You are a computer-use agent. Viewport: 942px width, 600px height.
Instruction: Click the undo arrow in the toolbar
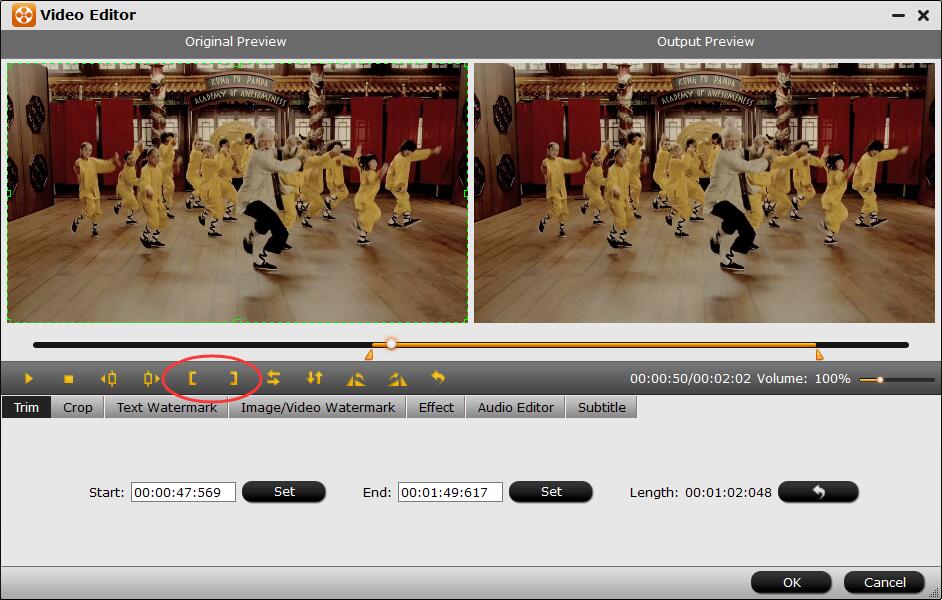click(x=437, y=379)
